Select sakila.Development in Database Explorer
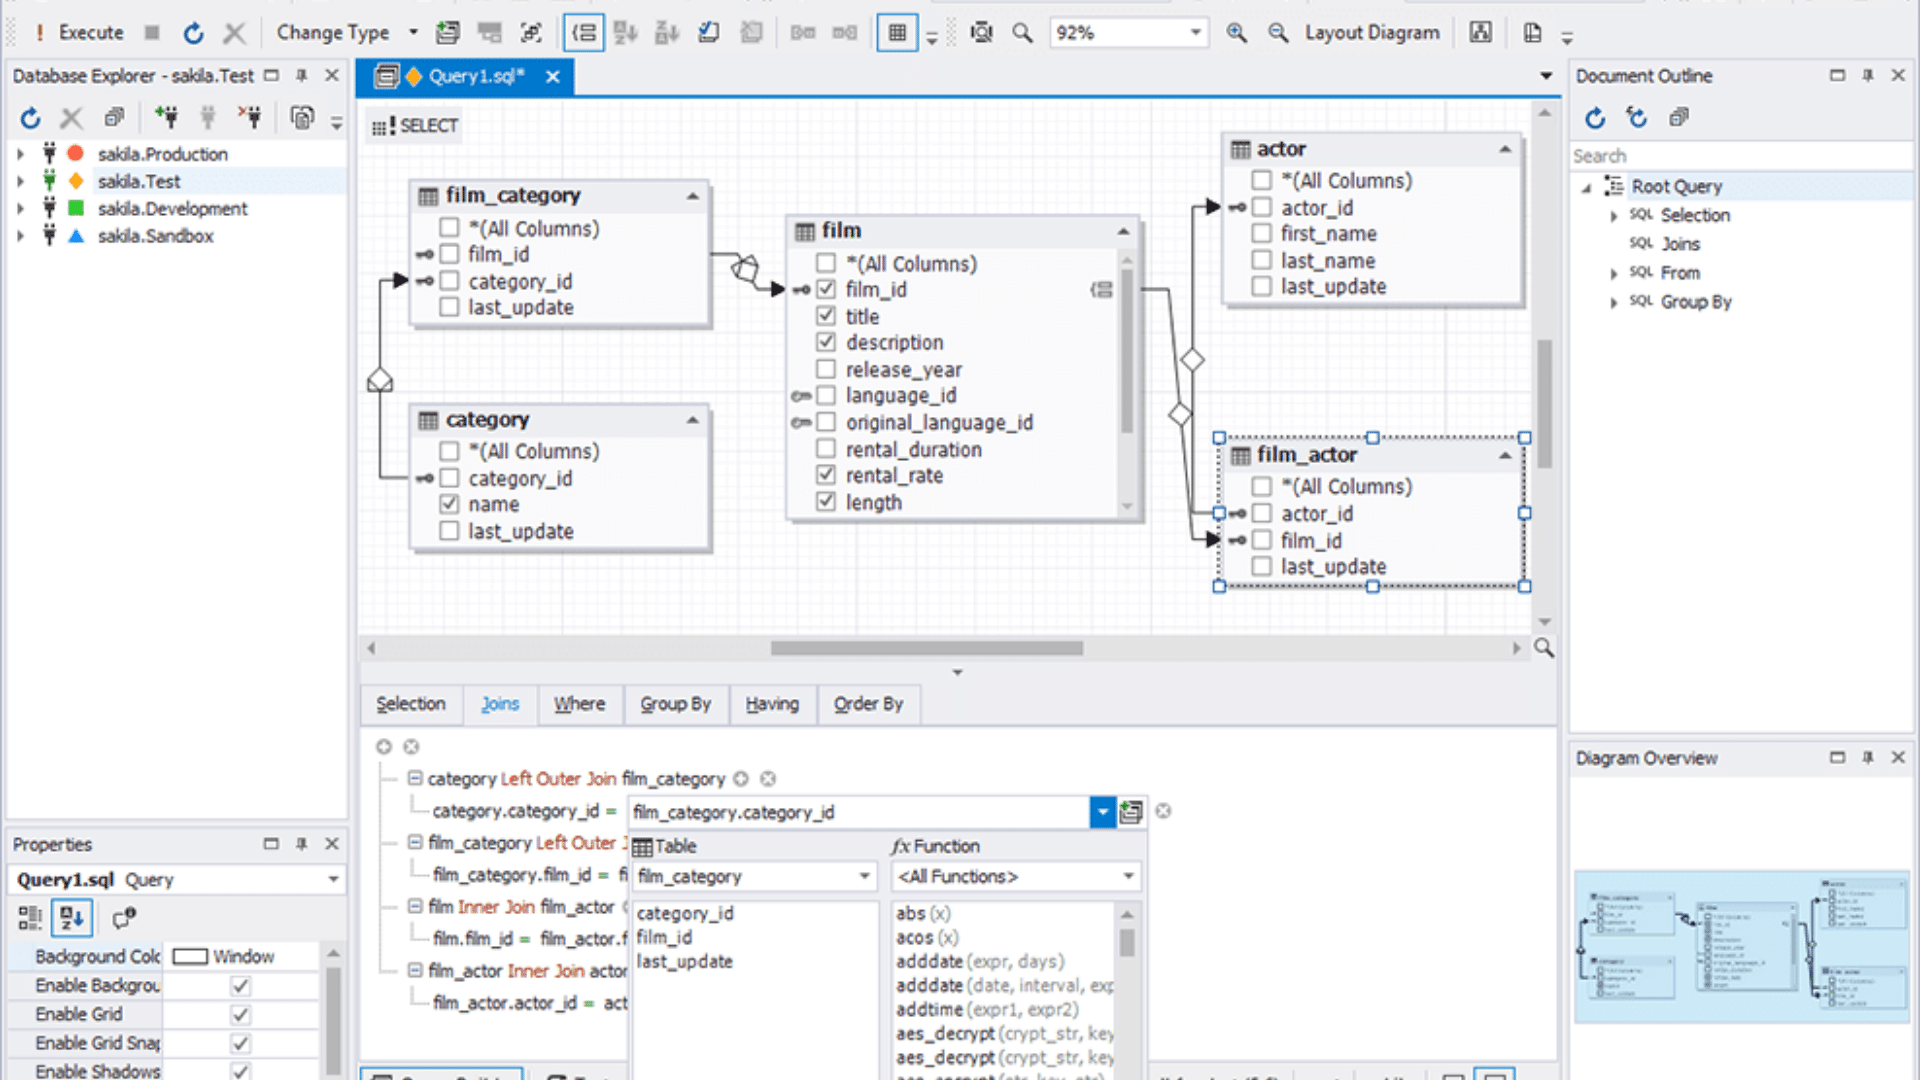 pos(170,208)
